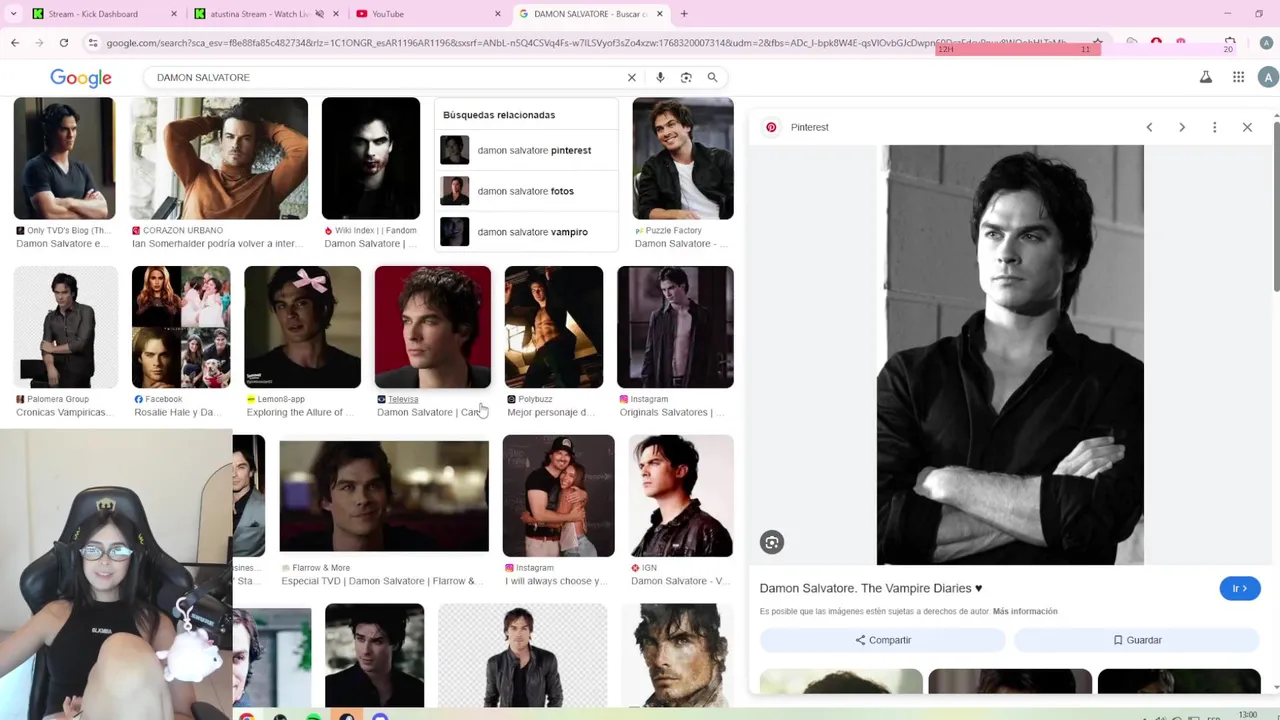Close the atustina Stream tab
Viewport: 1280px width, 720px height.
(336, 14)
